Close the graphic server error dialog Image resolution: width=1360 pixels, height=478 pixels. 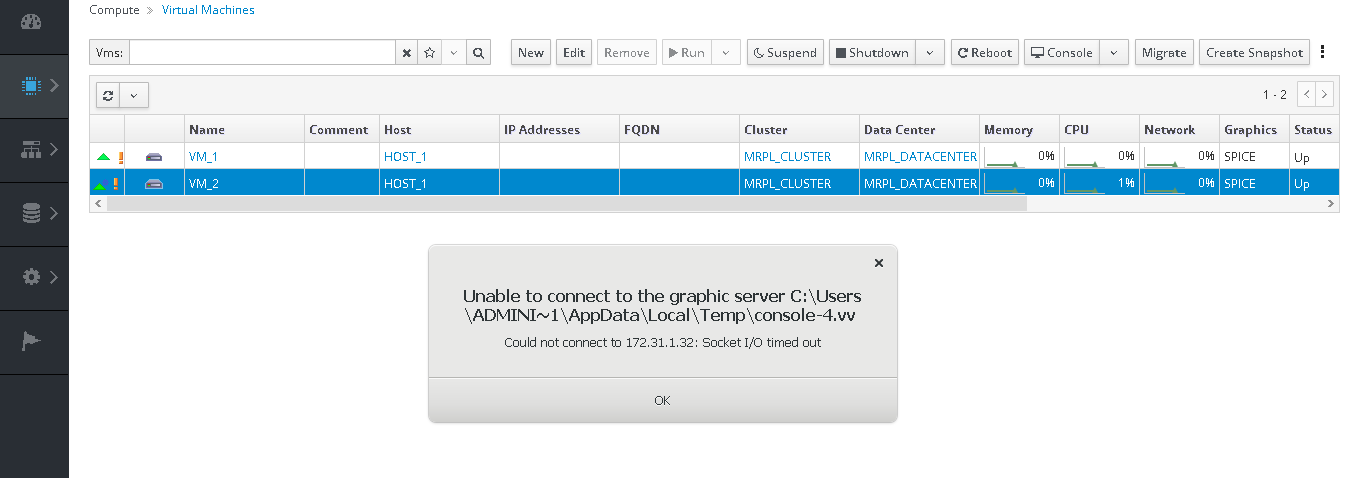[x=878, y=263]
